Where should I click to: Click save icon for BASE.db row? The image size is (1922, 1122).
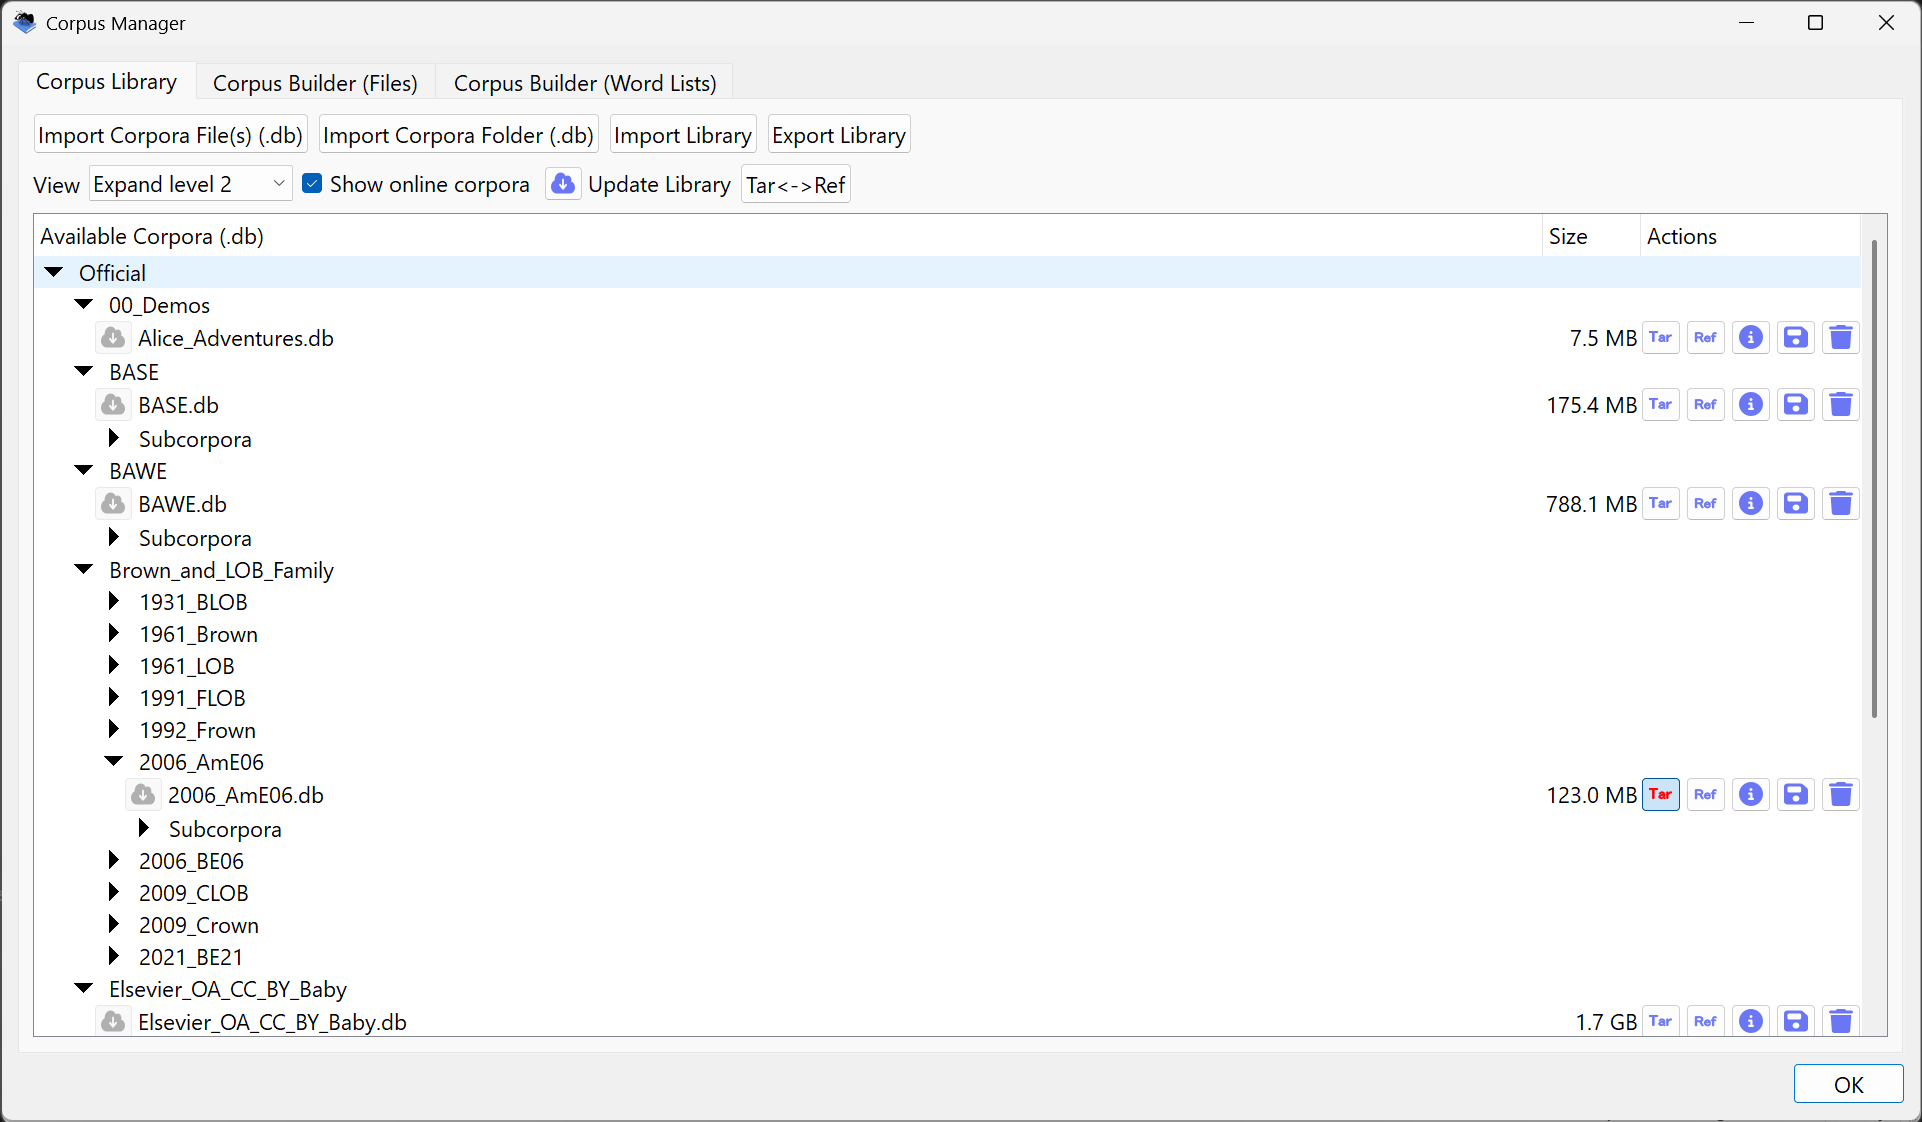tap(1795, 405)
